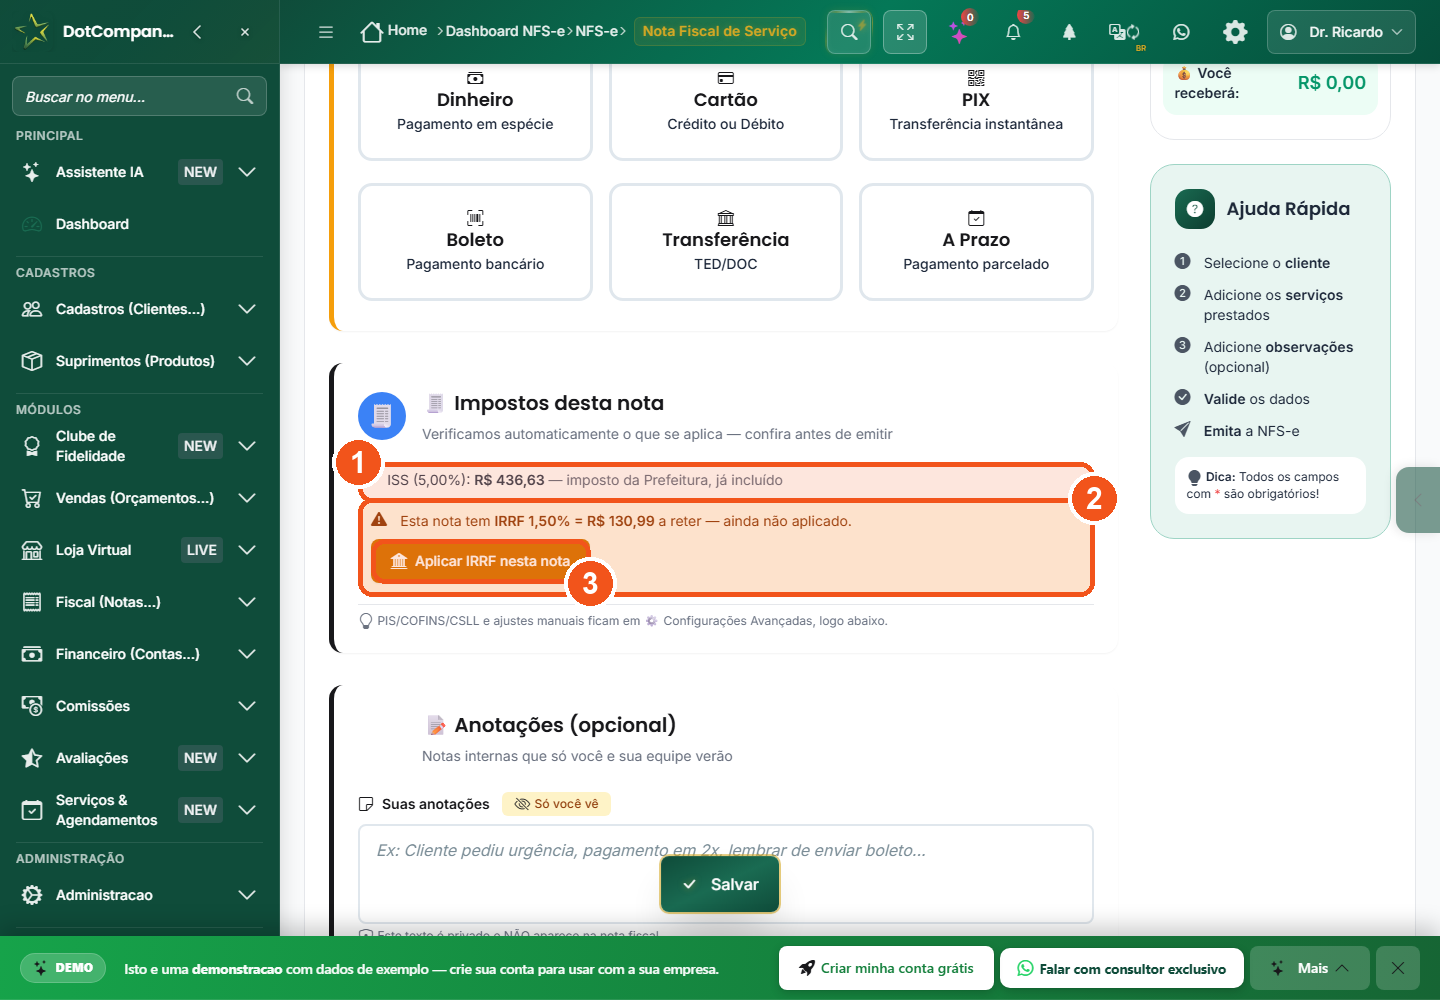This screenshot has width=1440, height=1000.
Task: Collapse sidebar with left chevron
Action: click(x=197, y=32)
